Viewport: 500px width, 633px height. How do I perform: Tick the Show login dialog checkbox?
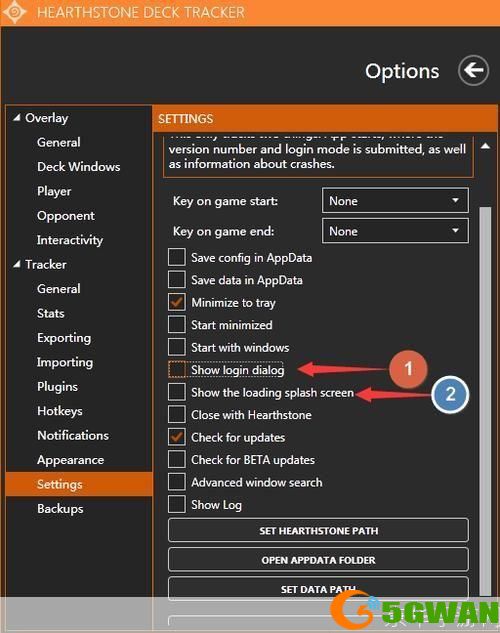(x=177, y=369)
